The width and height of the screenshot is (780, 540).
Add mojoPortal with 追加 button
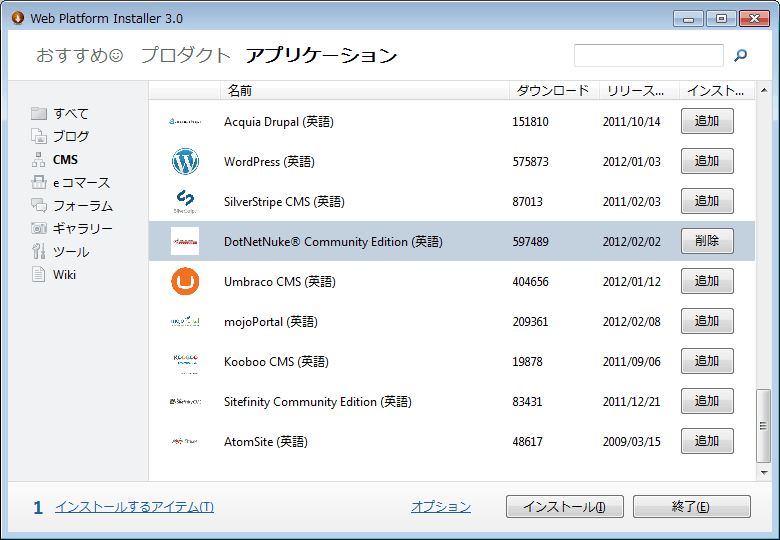click(707, 321)
